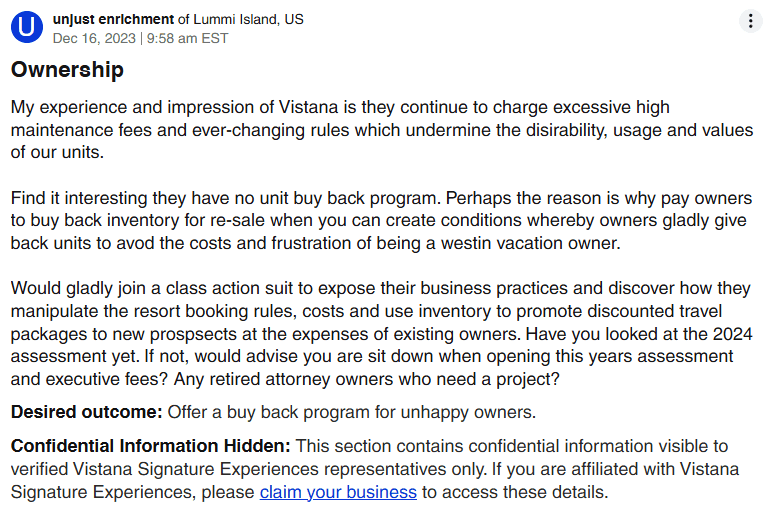775x513 pixels.
Task: Open the "unjust enrichment" reviewer profile name
Action: pos(111,19)
